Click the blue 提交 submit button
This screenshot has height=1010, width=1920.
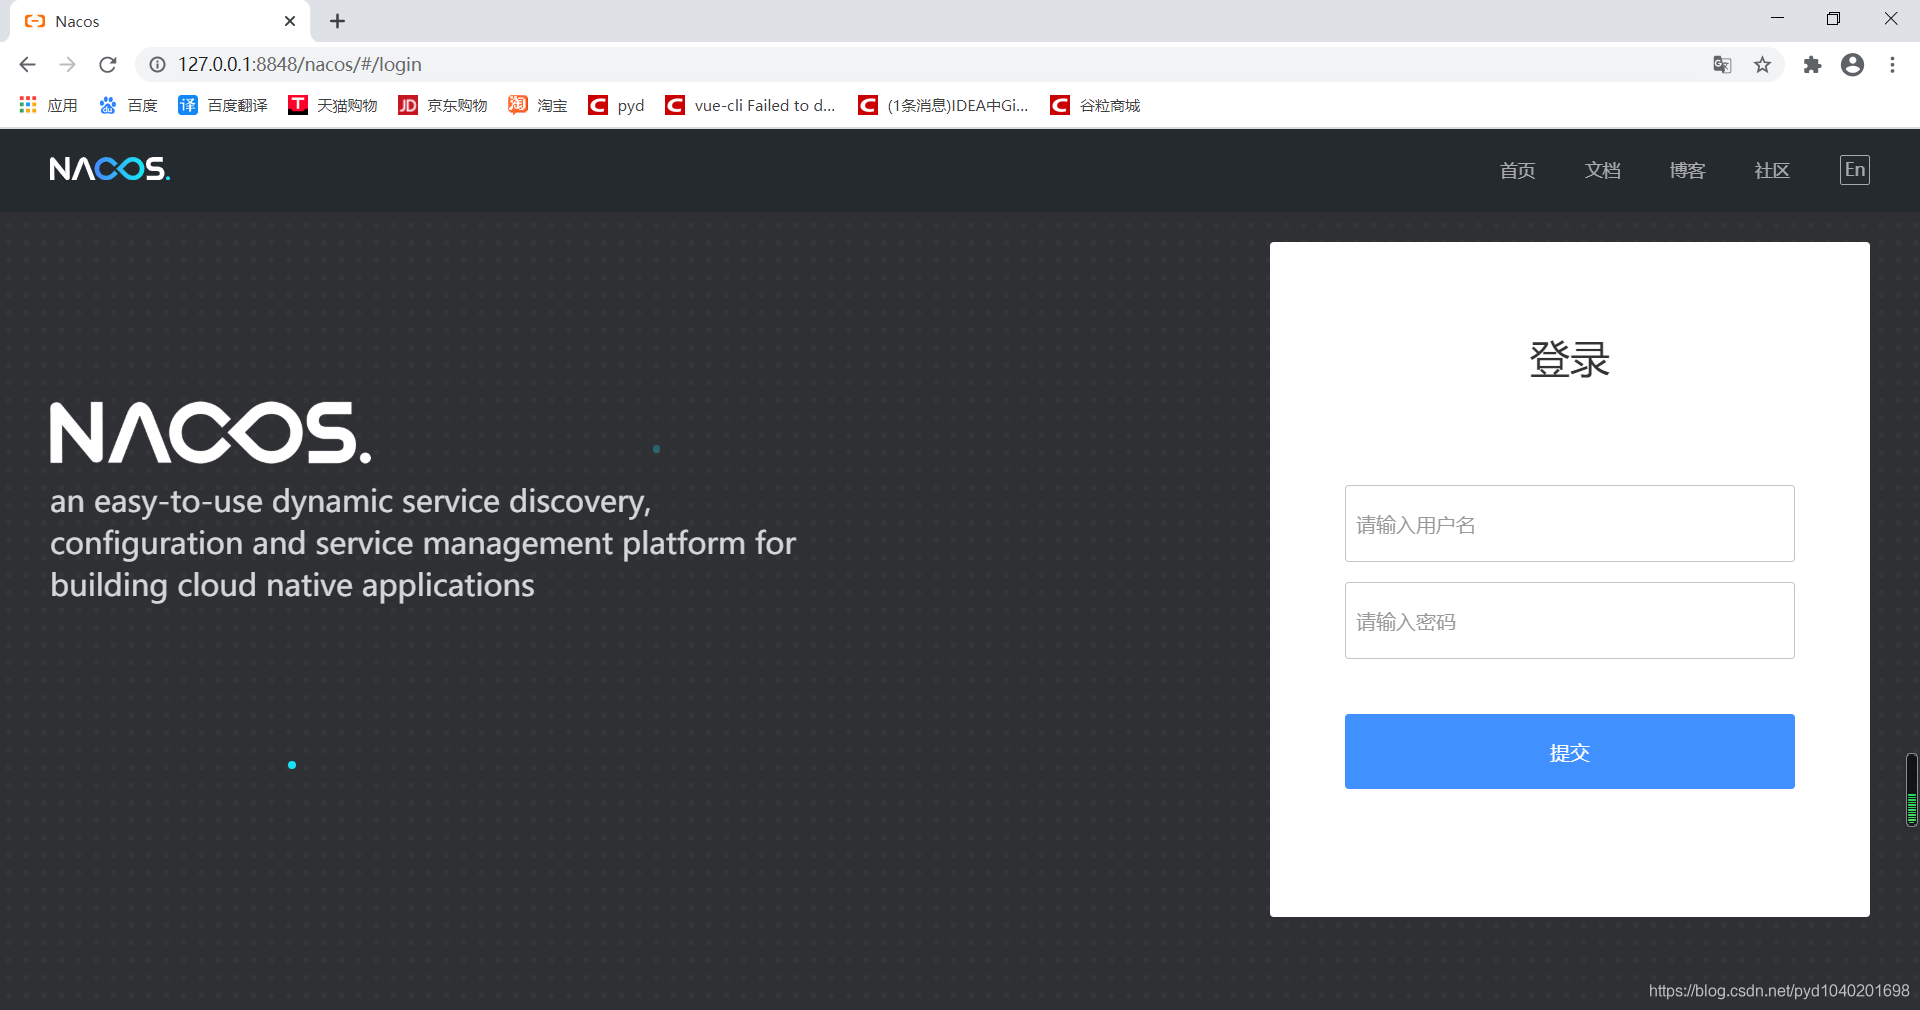[x=1569, y=752]
